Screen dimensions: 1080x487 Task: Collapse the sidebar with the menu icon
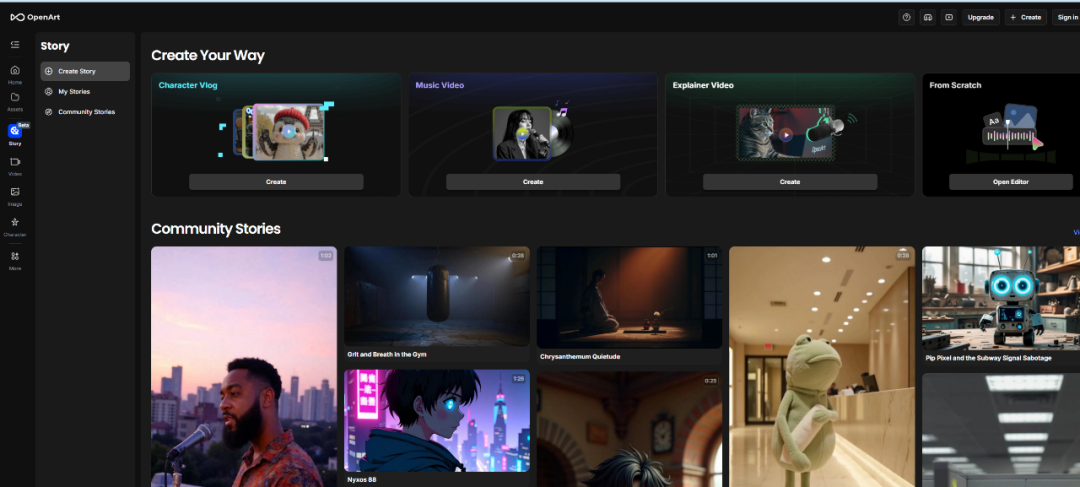15,45
